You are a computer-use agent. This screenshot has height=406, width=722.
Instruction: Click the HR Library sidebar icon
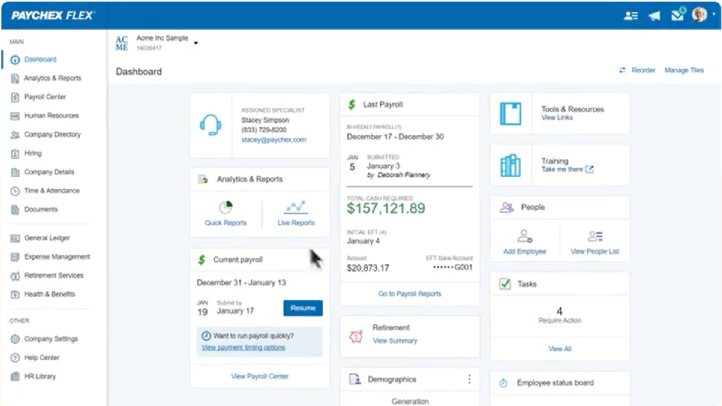(15, 377)
